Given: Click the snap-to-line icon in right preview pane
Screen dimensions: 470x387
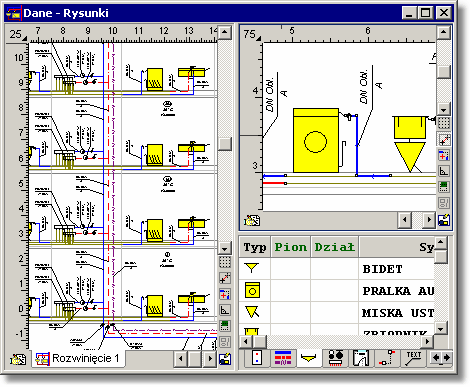Looking at the screenshot, I should (444, 140).
